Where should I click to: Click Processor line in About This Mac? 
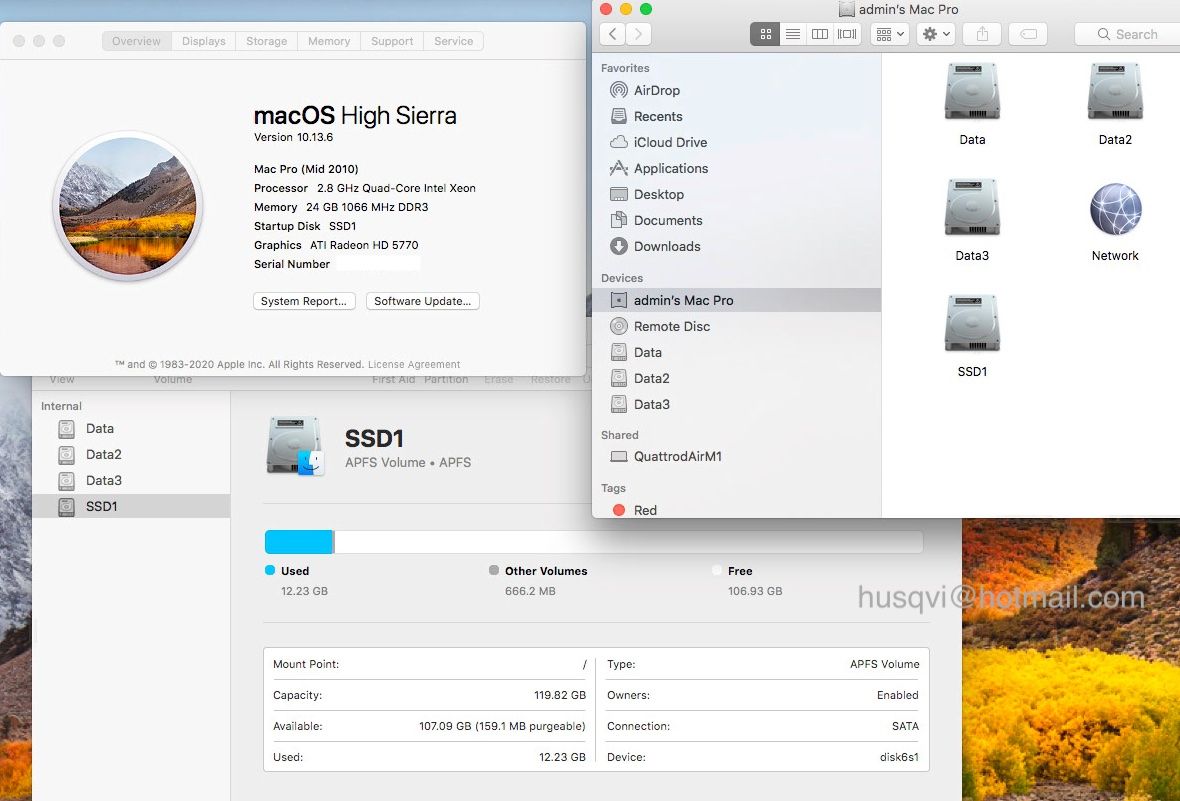365,188
